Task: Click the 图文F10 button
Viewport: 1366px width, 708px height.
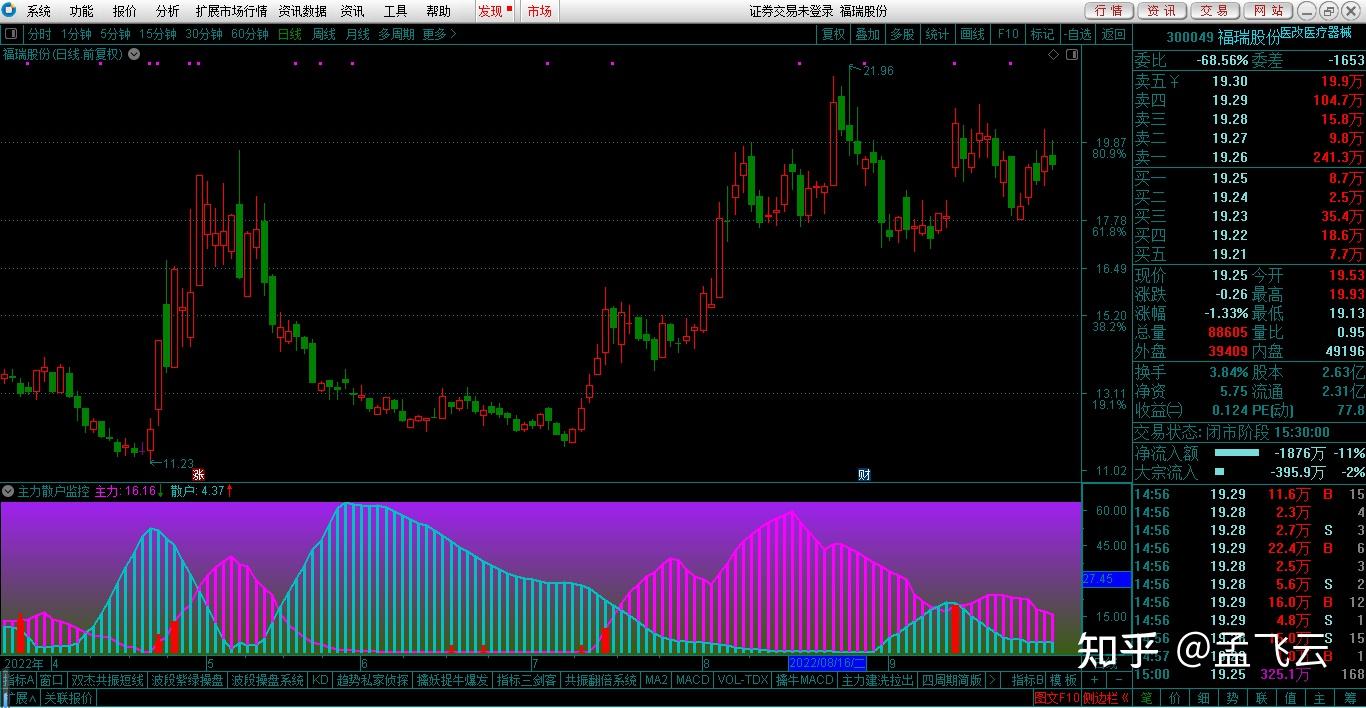Action: tap(1057, 697)
